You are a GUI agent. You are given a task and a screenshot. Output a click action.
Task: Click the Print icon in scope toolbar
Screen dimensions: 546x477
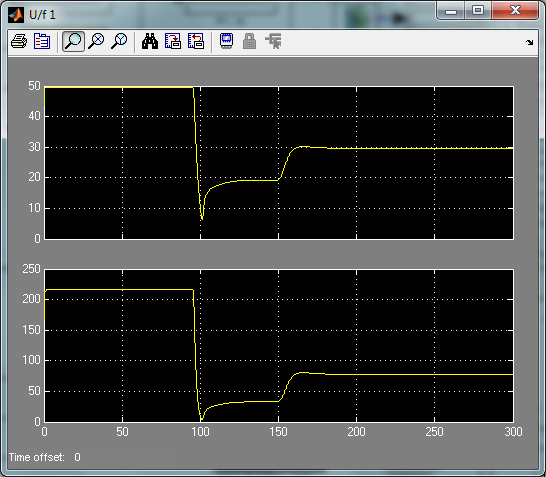click(19, 41)
